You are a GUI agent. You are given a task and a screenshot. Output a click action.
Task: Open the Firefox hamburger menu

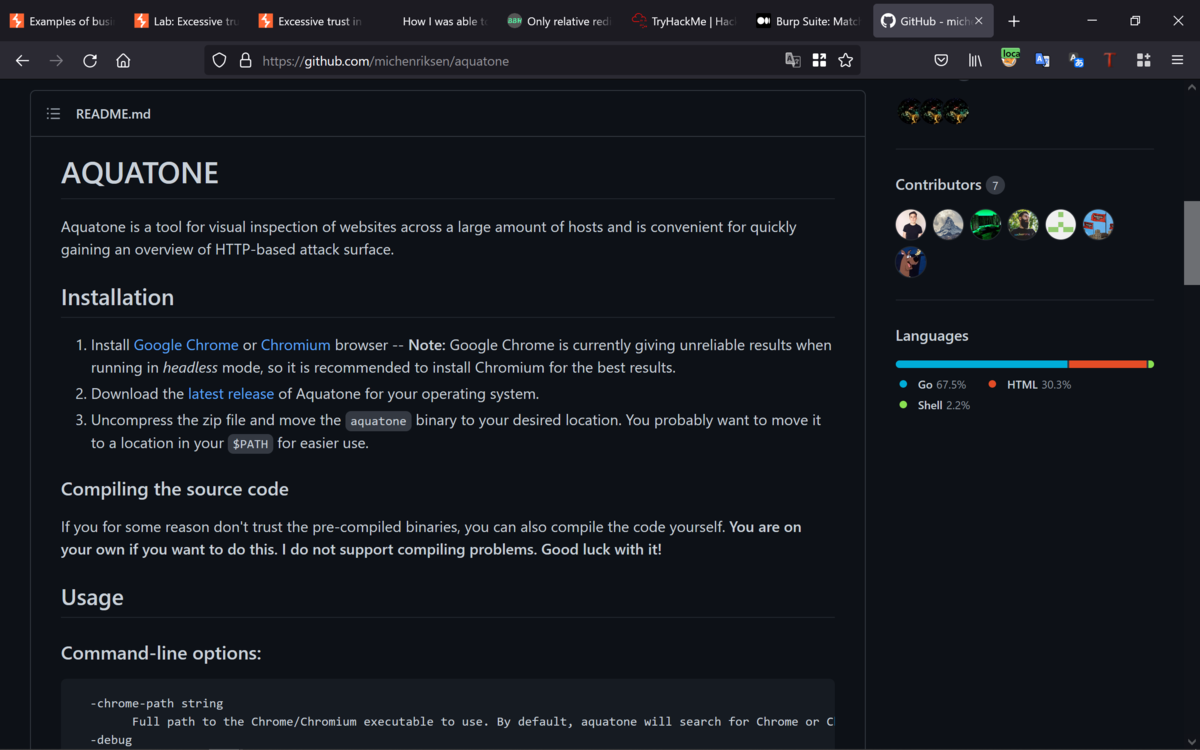point(1177,60)
